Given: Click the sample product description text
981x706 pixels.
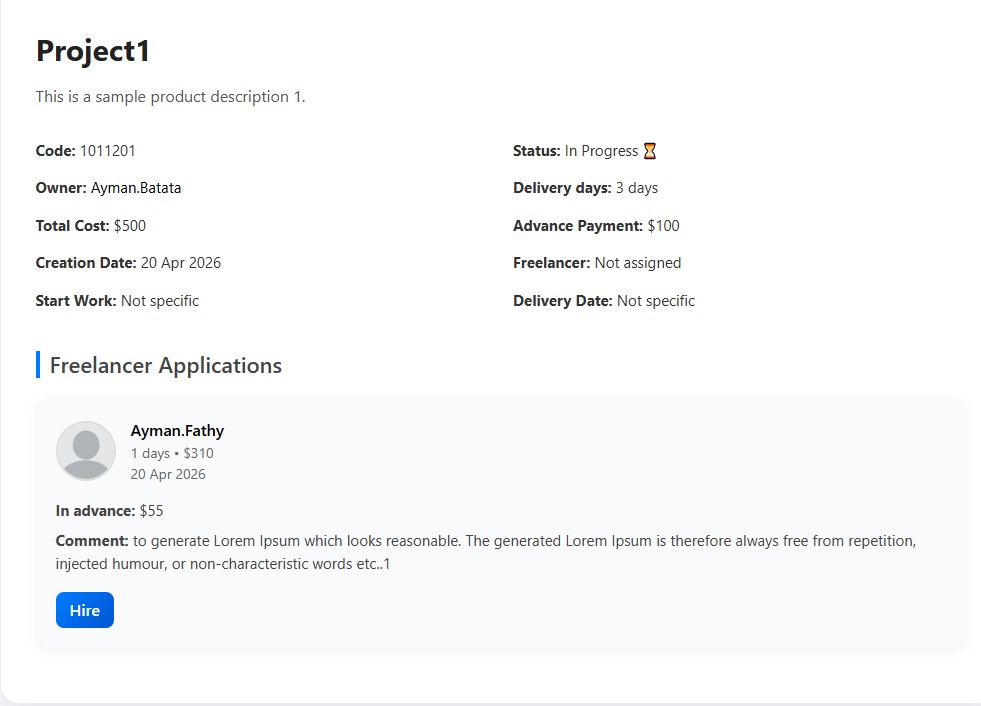Looking at the screenshot, I should [x=170, y=97].
